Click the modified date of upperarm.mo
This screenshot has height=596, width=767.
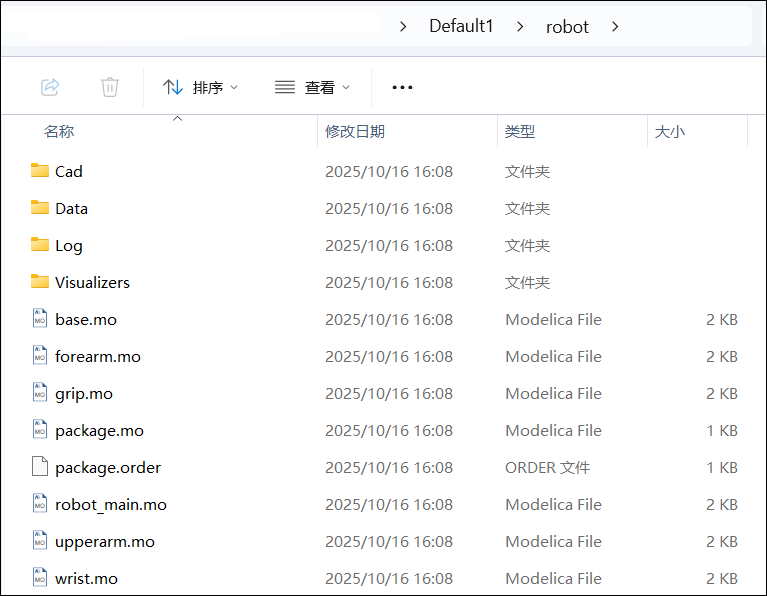click(389, 542)
